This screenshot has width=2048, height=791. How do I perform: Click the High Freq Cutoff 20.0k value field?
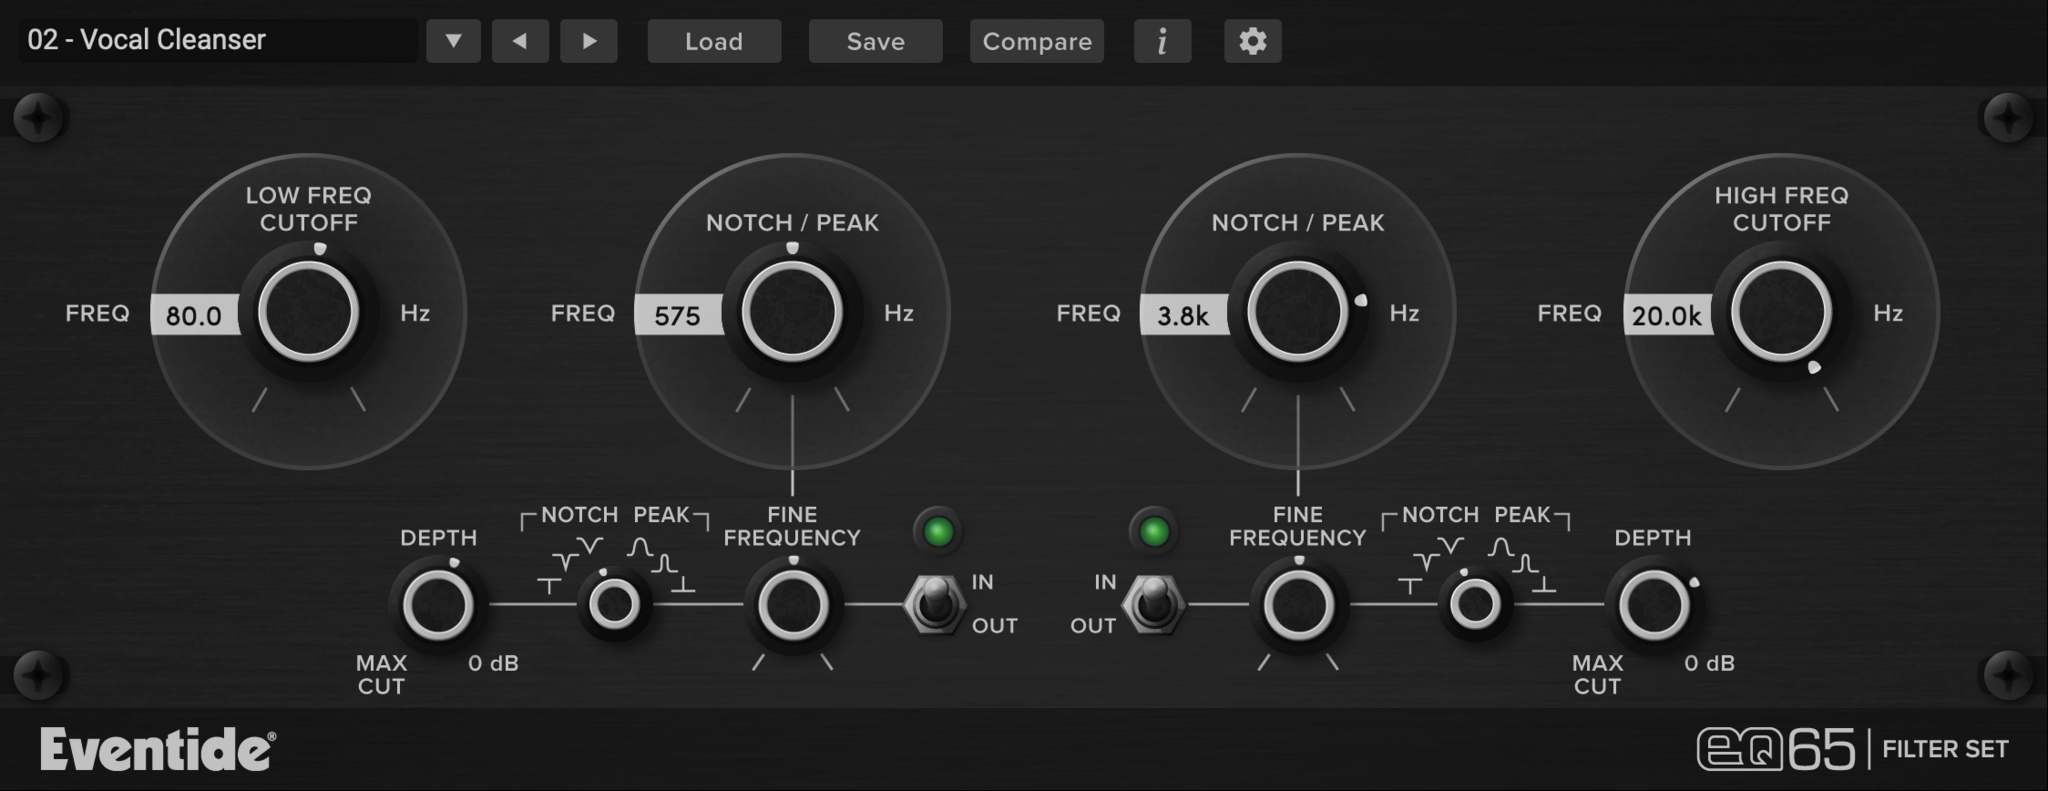tap(1666, 315)
